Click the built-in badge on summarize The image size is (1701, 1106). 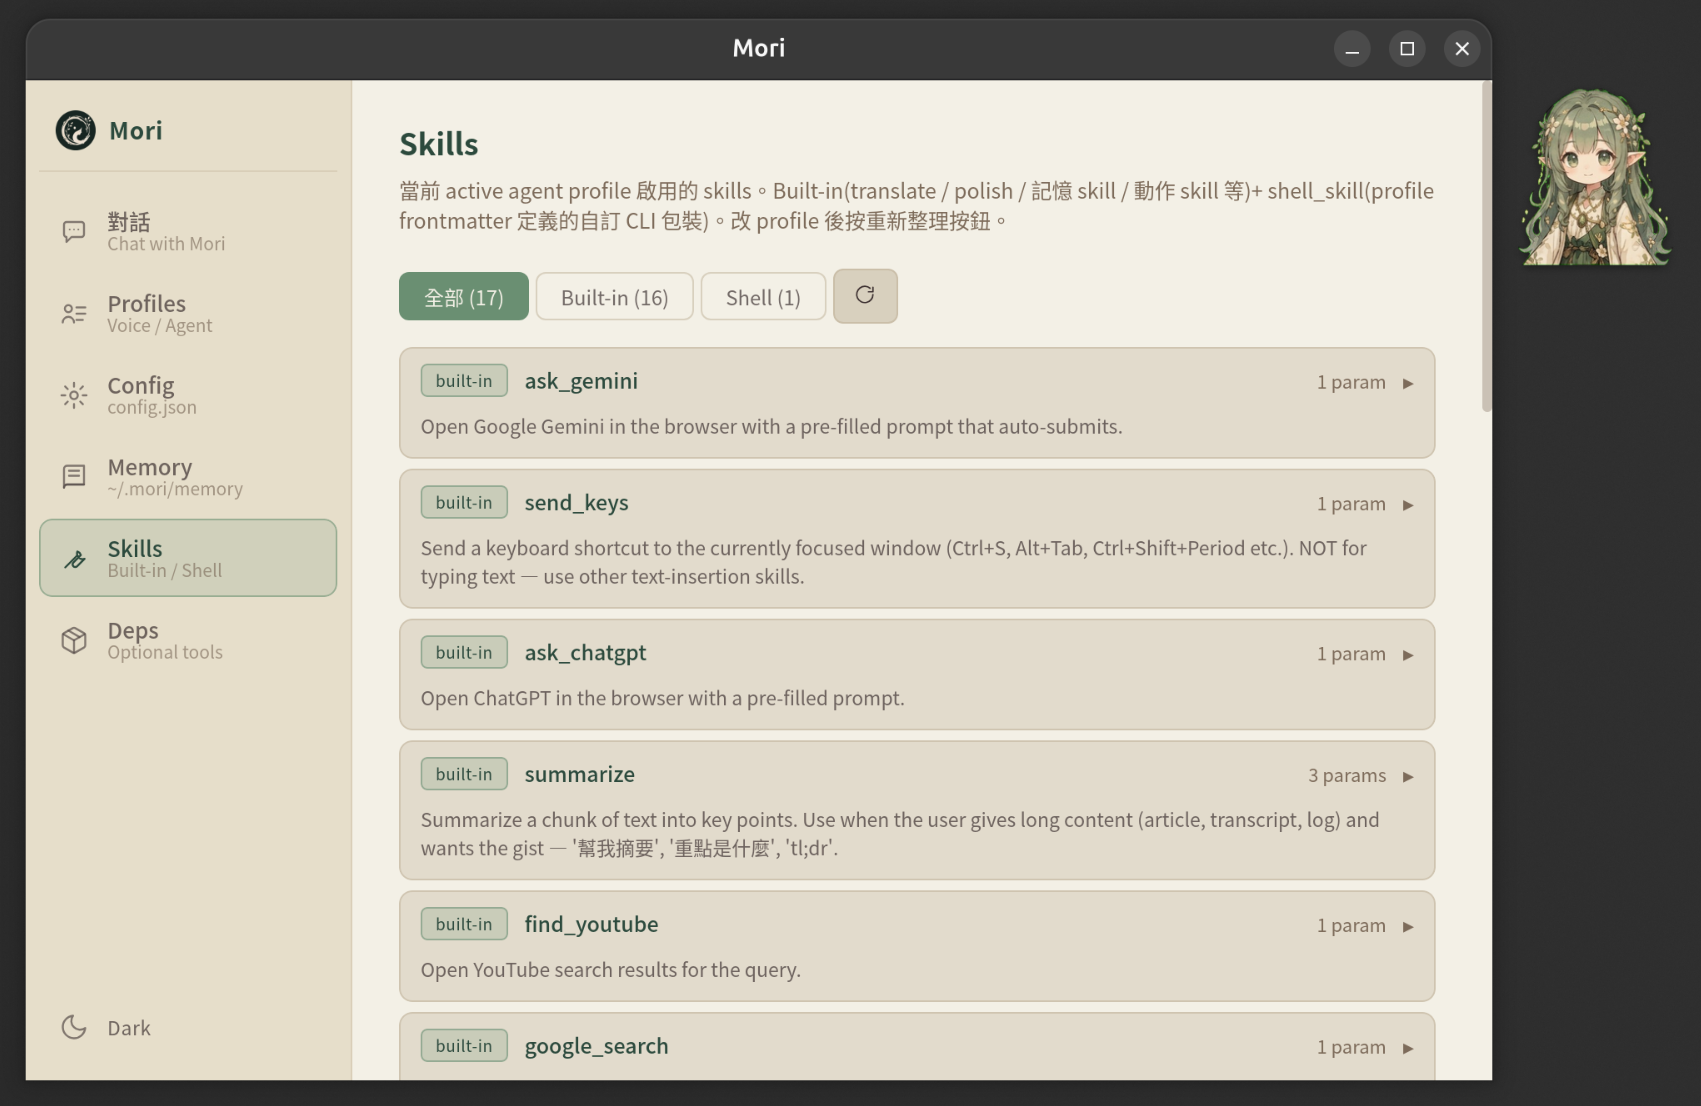click(464, 774)
